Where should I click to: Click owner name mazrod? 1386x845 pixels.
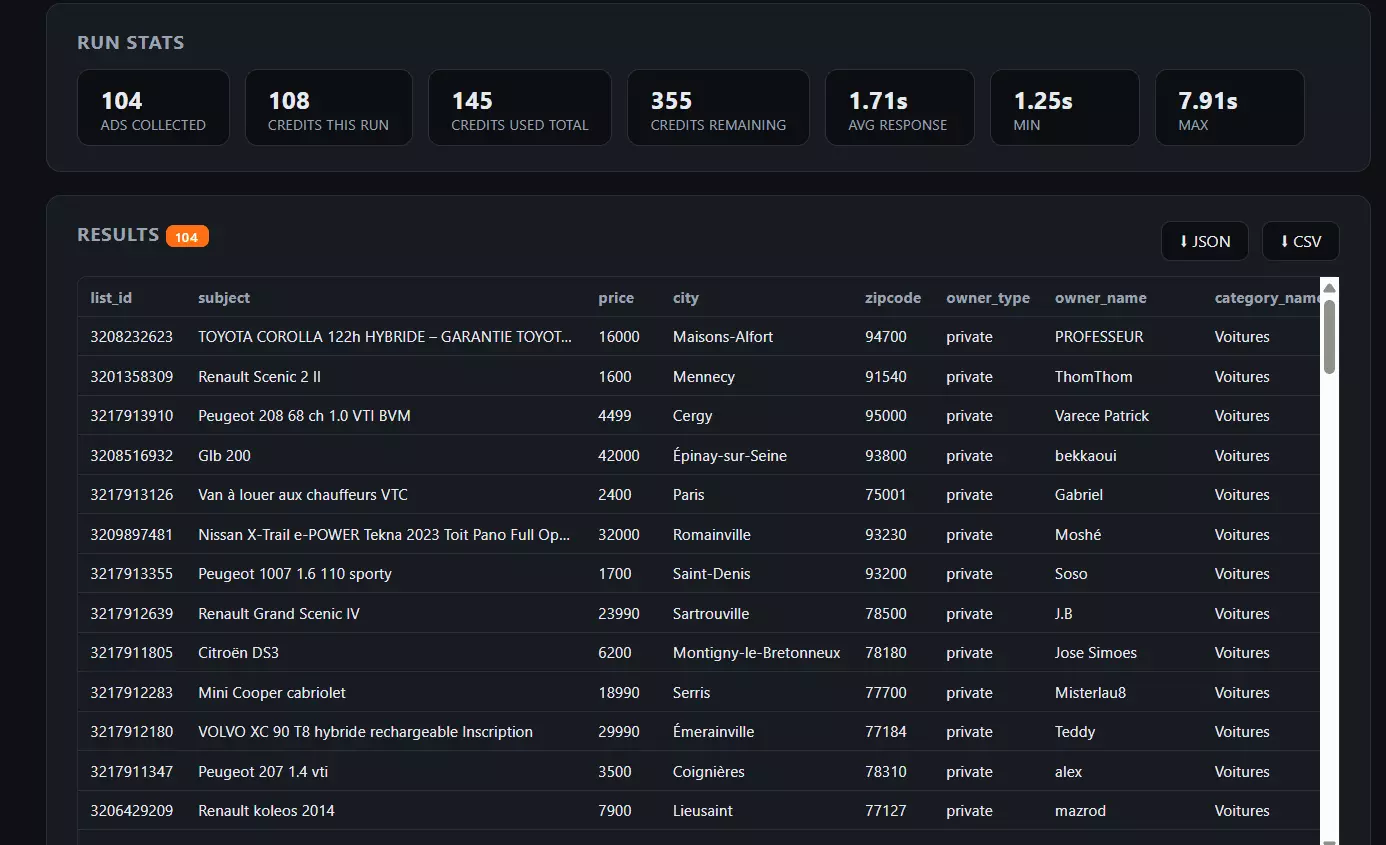[x=1081, y=811]
